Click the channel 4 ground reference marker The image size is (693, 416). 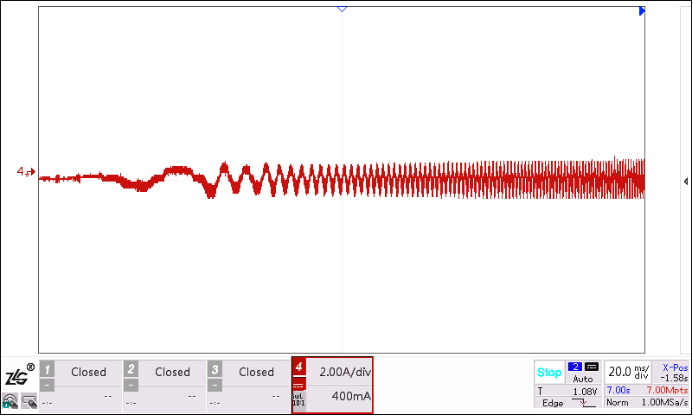click(x=26, y=172)
